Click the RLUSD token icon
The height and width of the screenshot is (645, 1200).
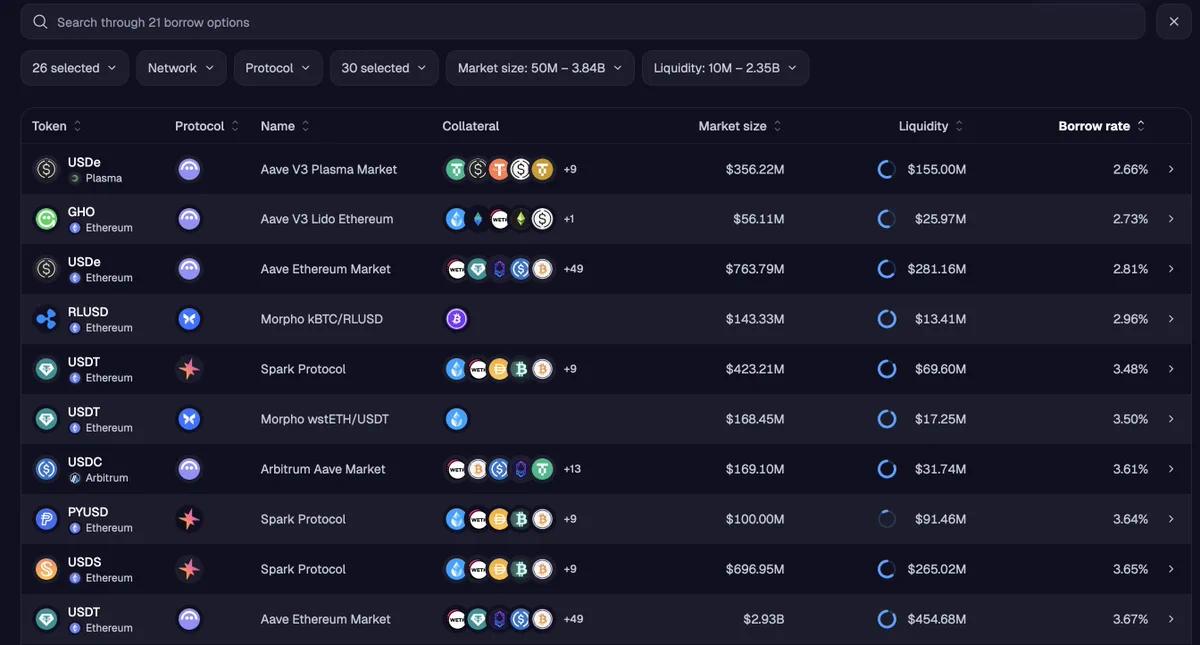point(46,319)
